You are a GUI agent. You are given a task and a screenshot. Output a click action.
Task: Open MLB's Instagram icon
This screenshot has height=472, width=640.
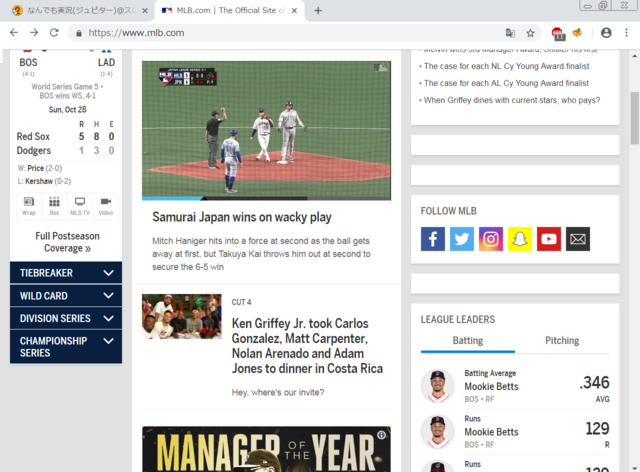pos(491,239)
